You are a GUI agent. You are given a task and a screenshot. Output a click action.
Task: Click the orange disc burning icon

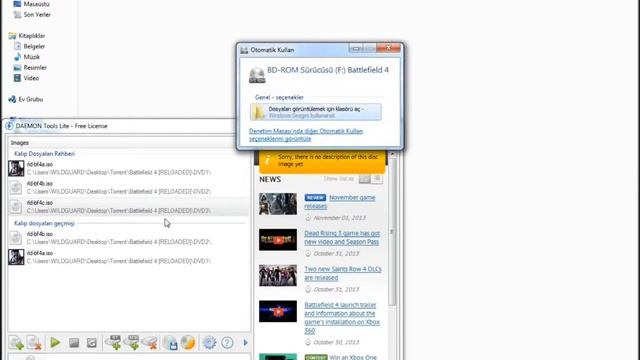188,342
